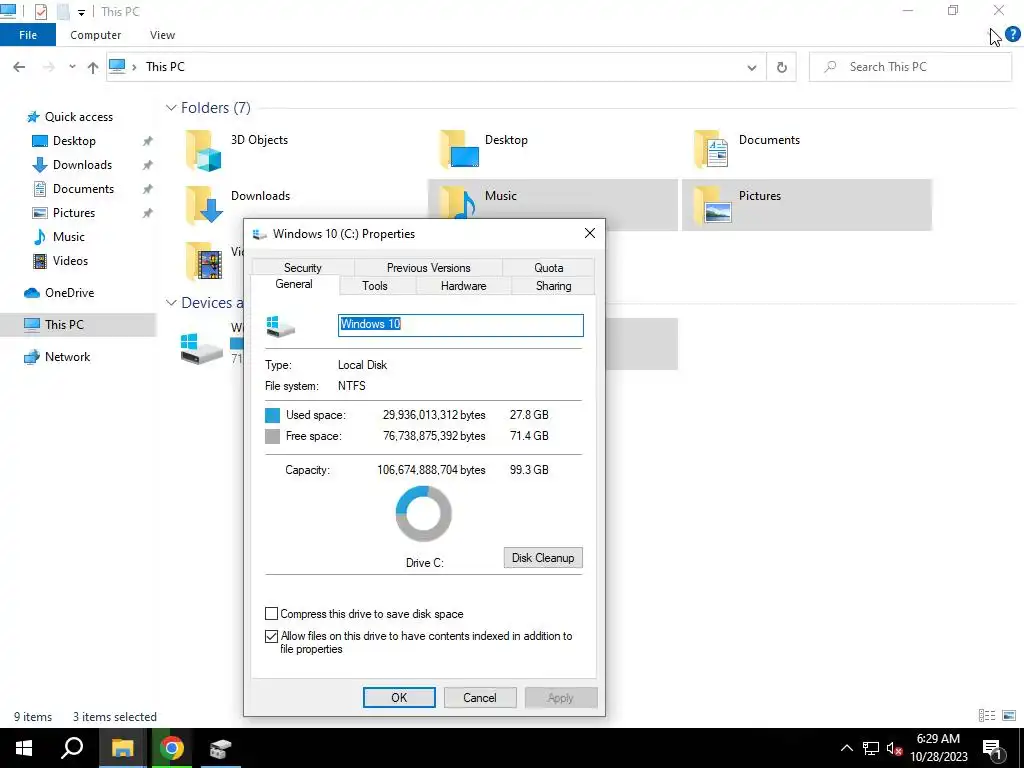
Task: Open the Computer ribbon tab
Action: click(x=95, y=35)
